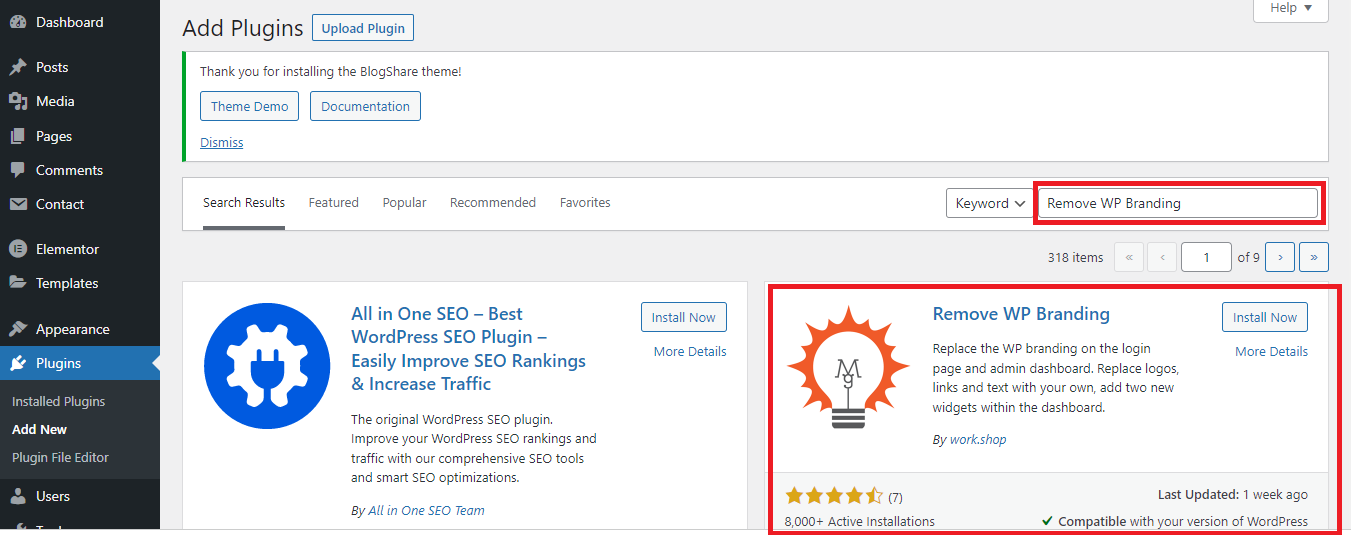Click the Add Plugins page heading
Viewport: 1351px width, 535px height.
243,28
